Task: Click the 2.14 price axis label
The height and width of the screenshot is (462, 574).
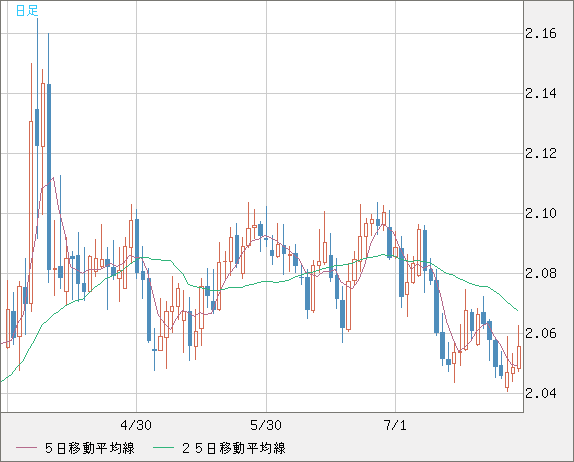Action: [541, 94]
